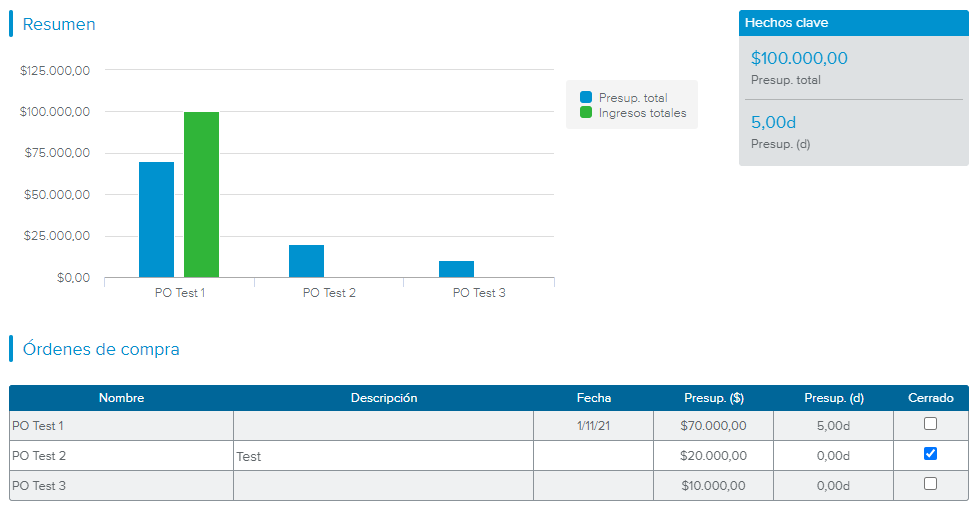Click the $100.000,00 total in Hechos clave
Viewport: 976px width, 511px height.
(799, 59)
